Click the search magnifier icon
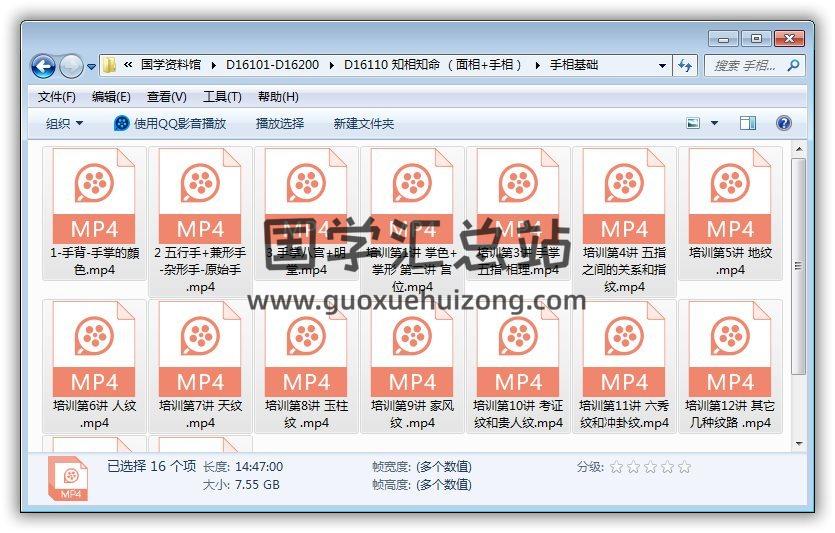The width and height of the screenshot is (835, 533). click(793, 65)
